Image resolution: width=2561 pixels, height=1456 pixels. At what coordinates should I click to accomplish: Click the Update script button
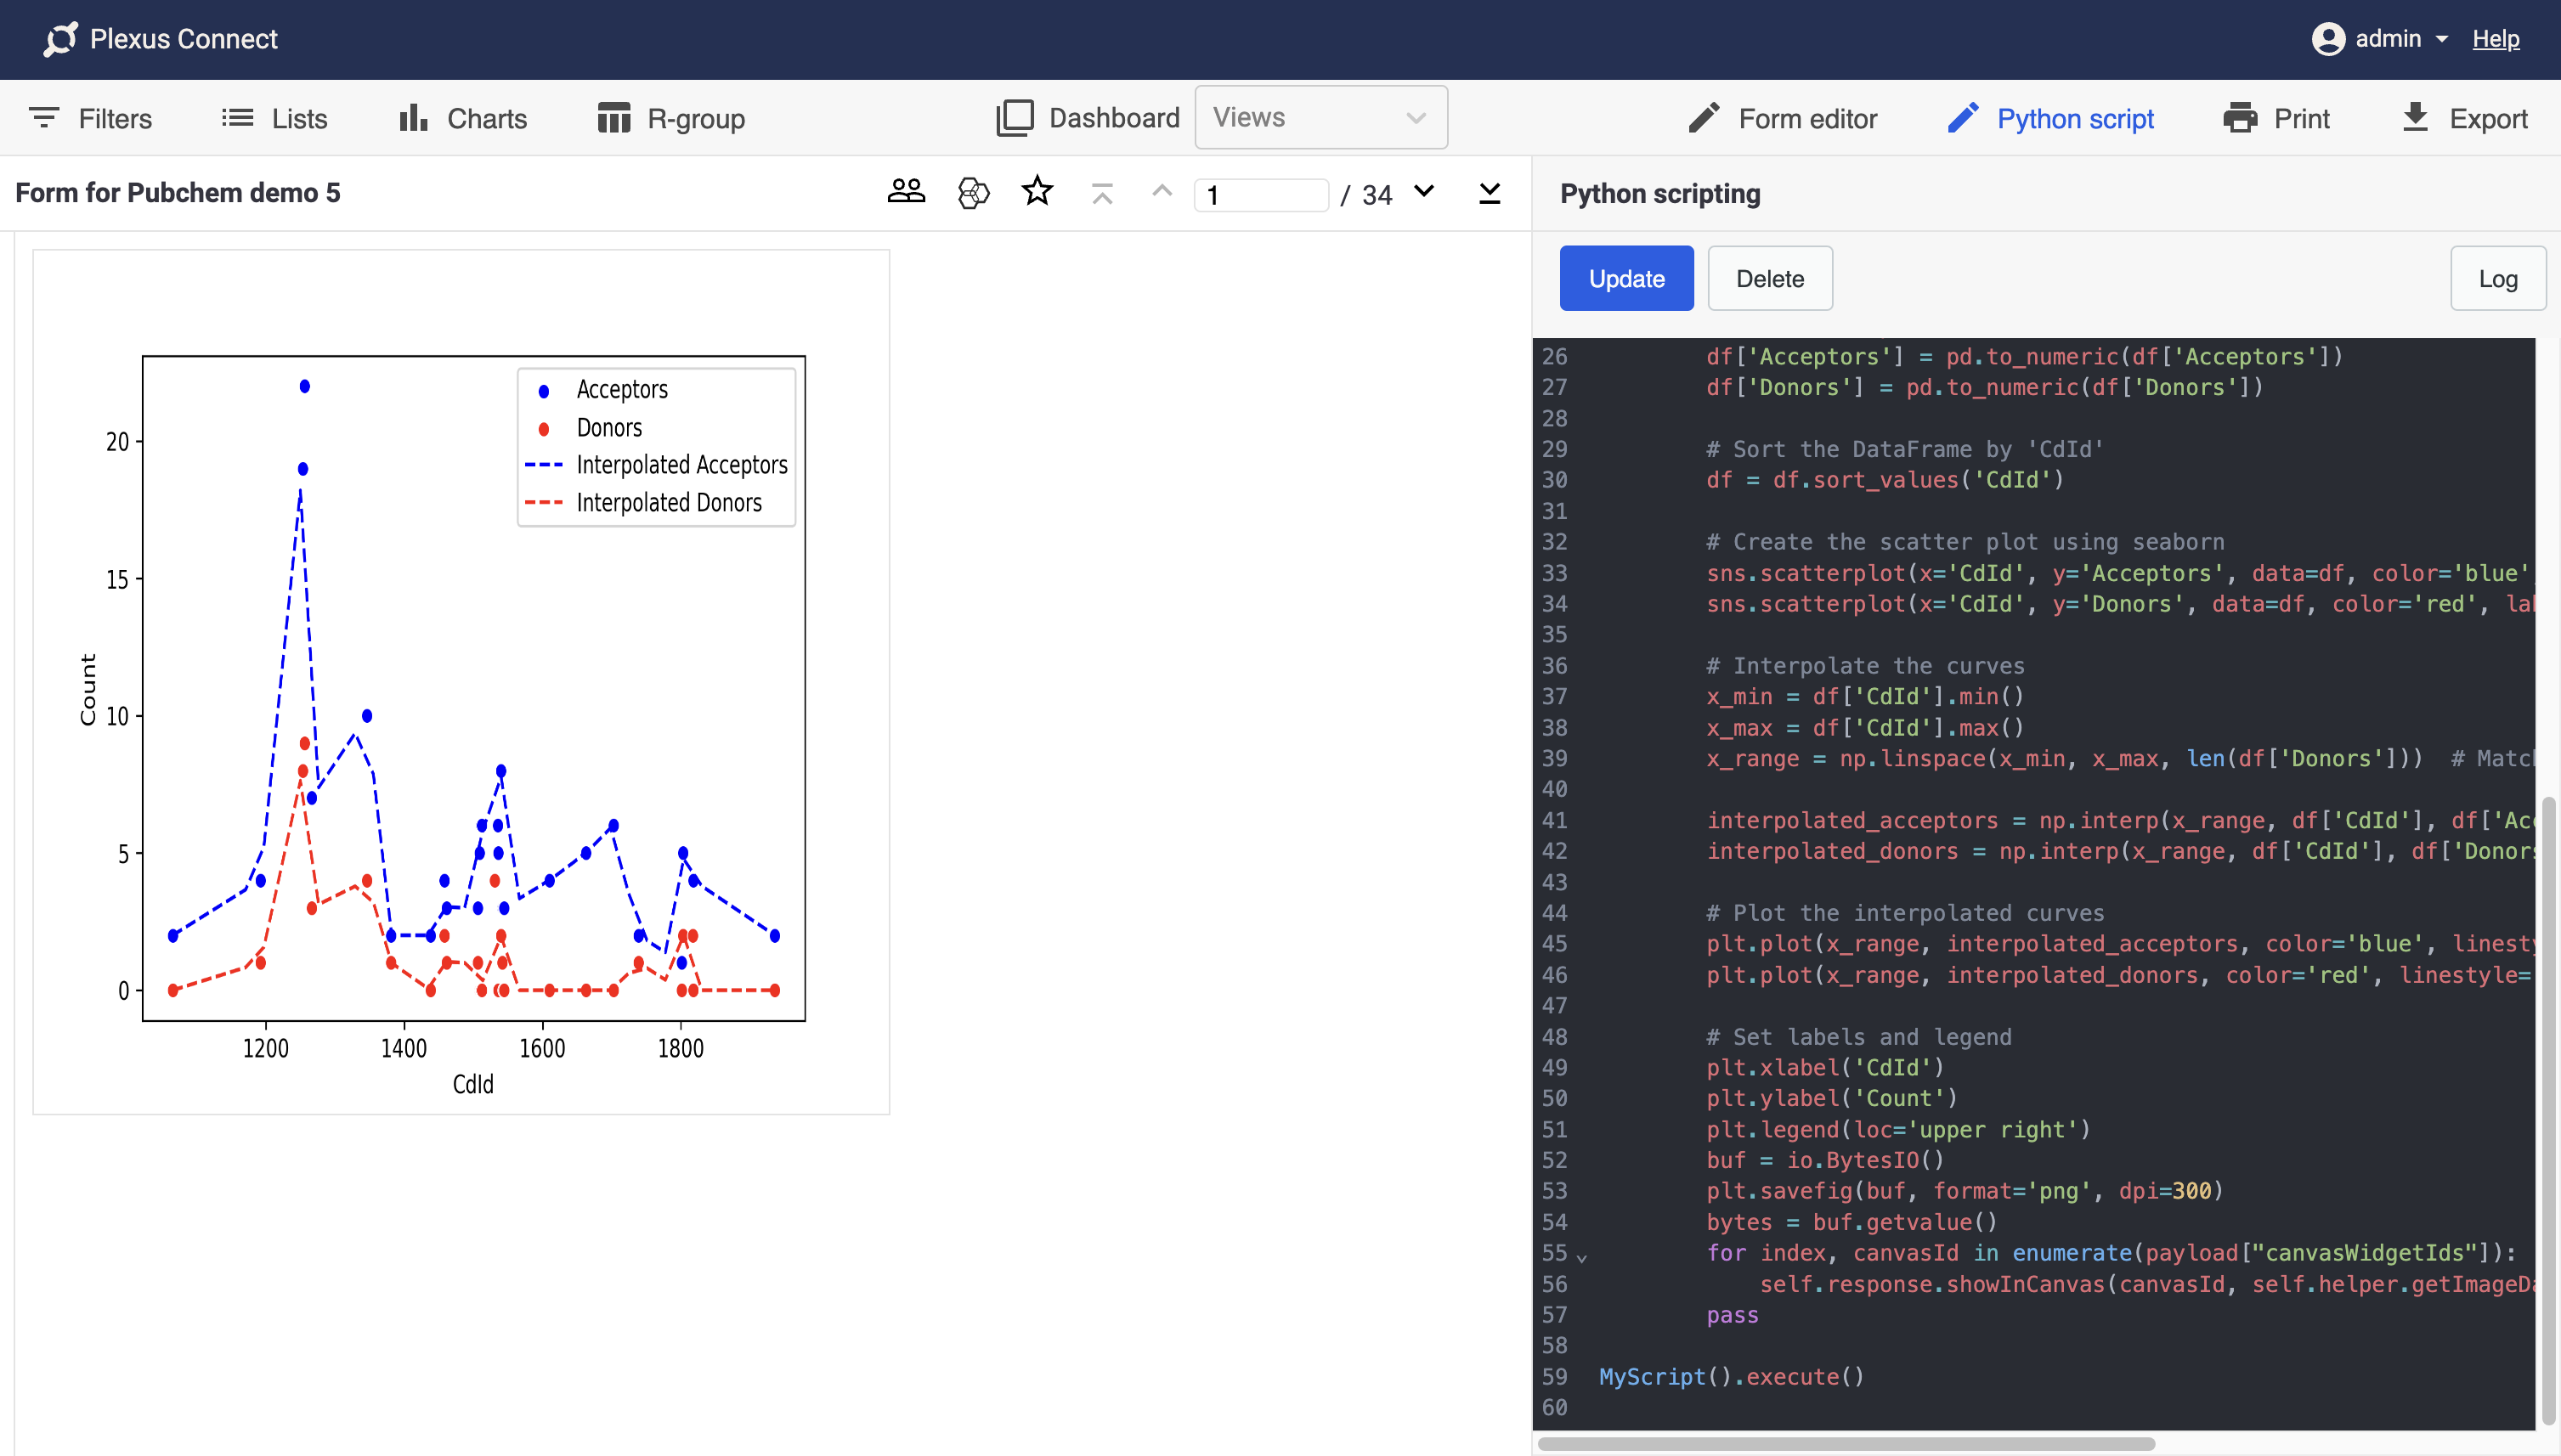click(1626, 278)
